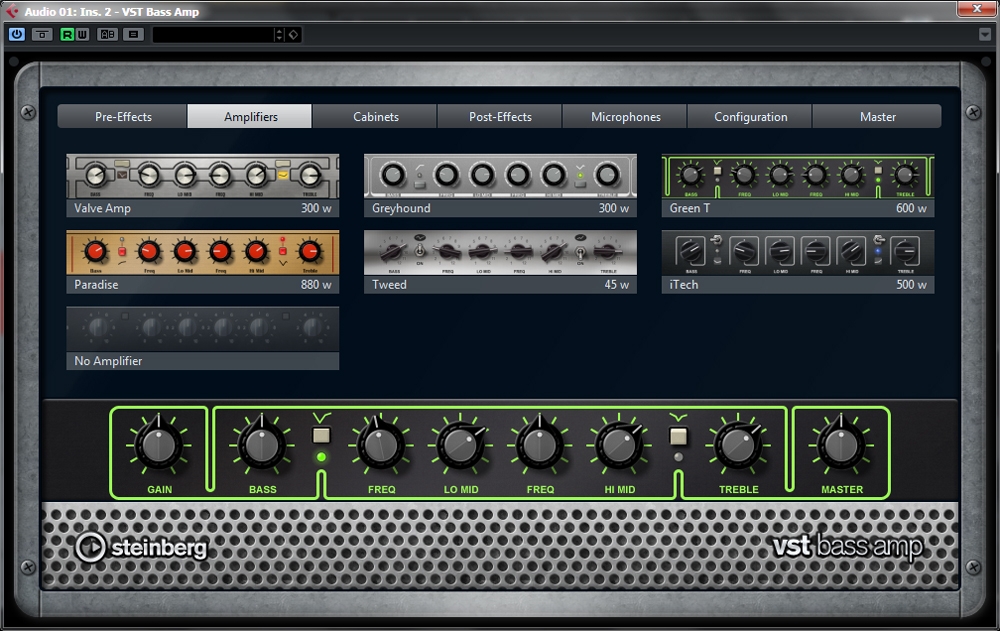This screenshot has width=1000, height=631.
Task: Click the bypass effect button
Action: (x=42, y=34)
